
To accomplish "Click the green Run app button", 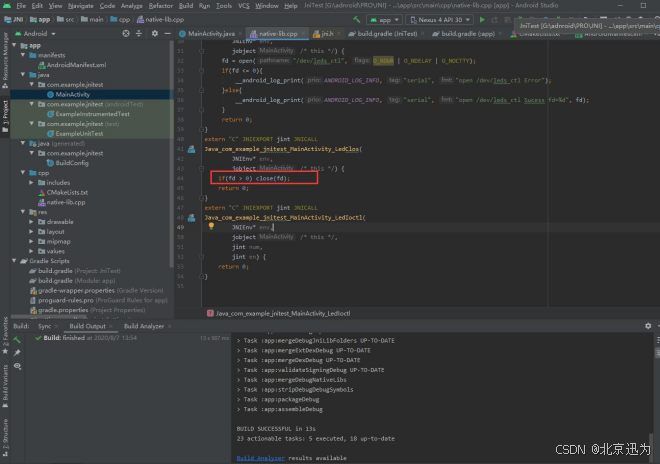I will click(482, 20).
